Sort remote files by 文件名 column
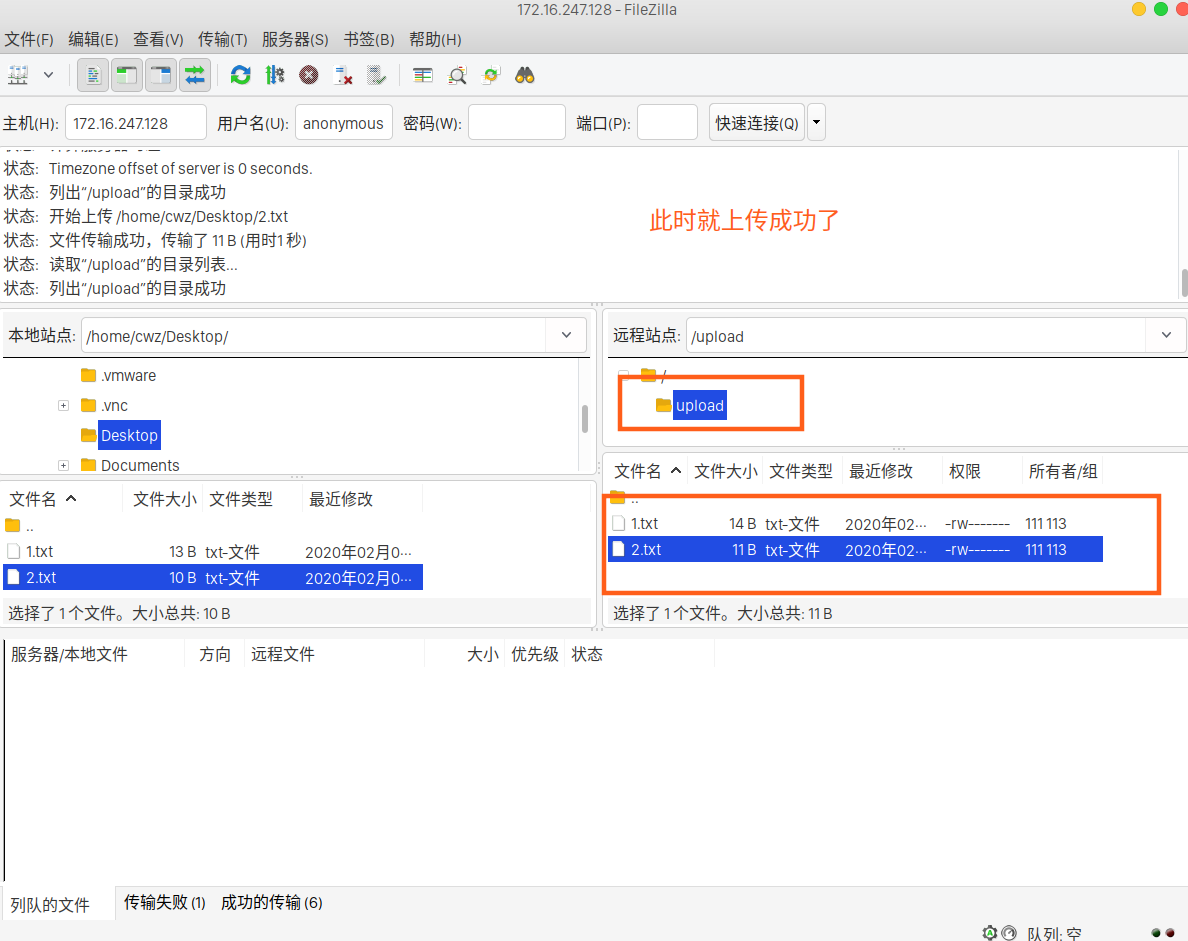Viewport: 1188px width, 941px height. (648, 471)
